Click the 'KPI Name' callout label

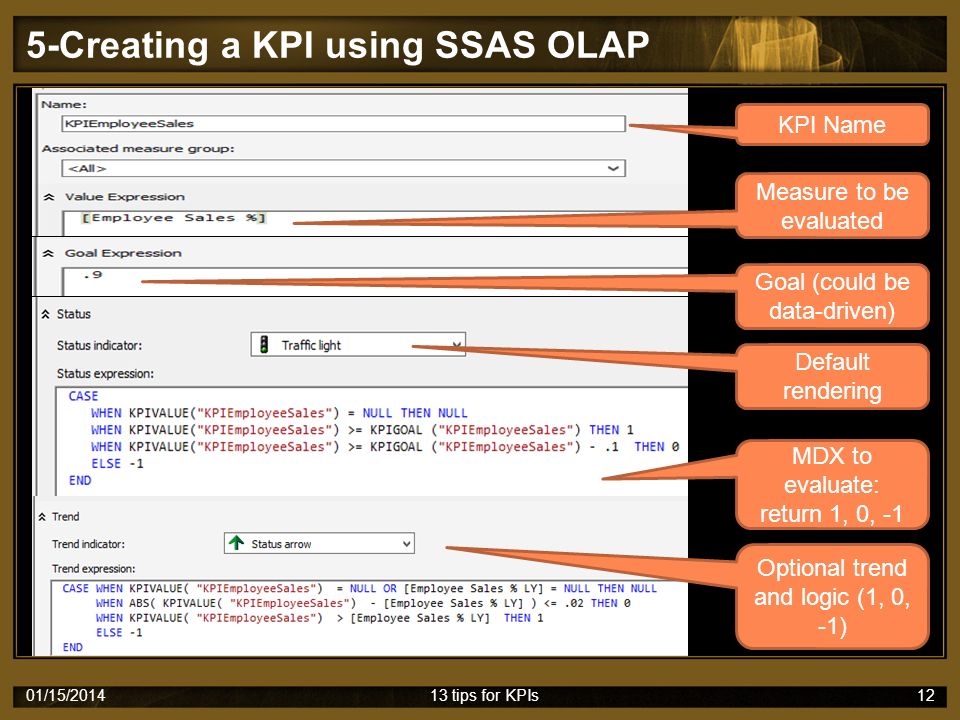click(832, 125)
